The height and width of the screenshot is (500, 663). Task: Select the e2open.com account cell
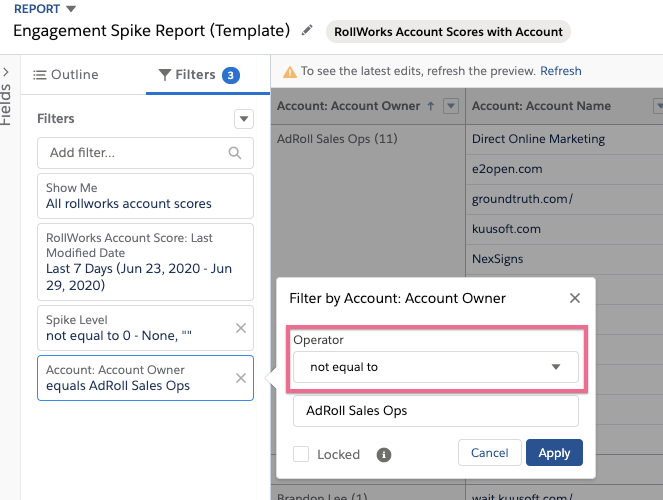coord(507,169)
